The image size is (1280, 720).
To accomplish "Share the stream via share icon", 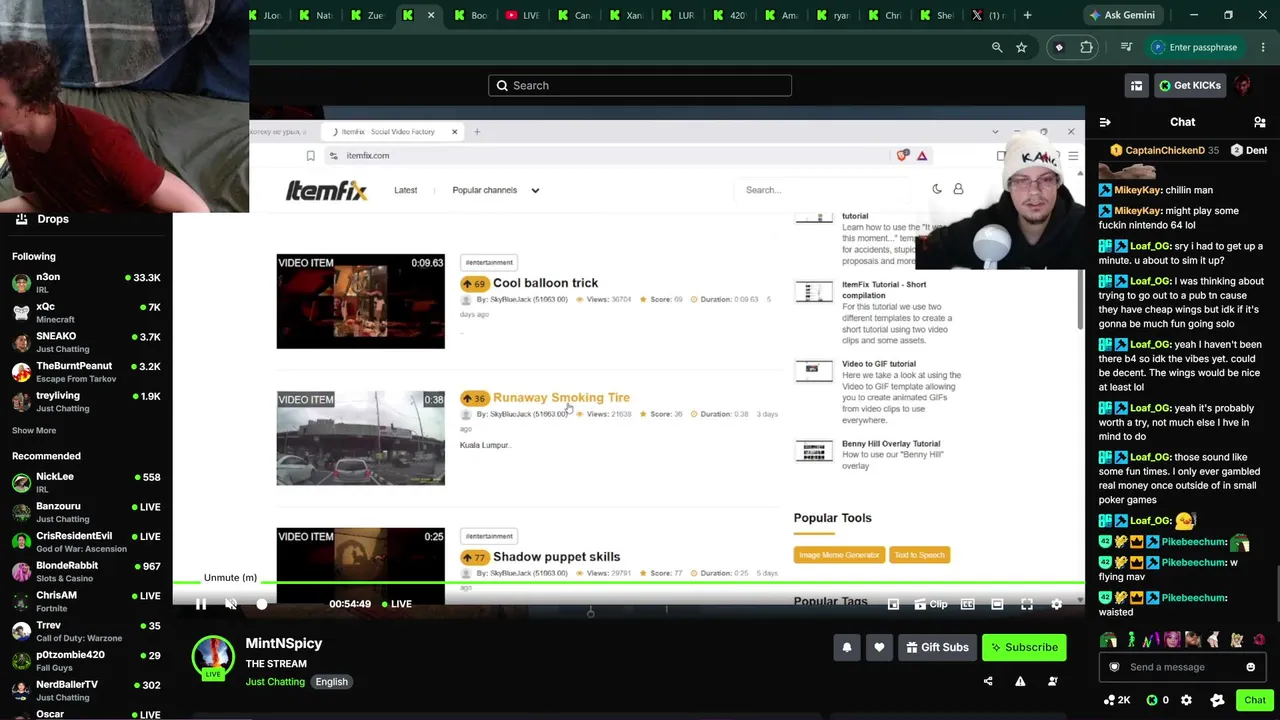I will pyautogui.click(x=988, y=681).
